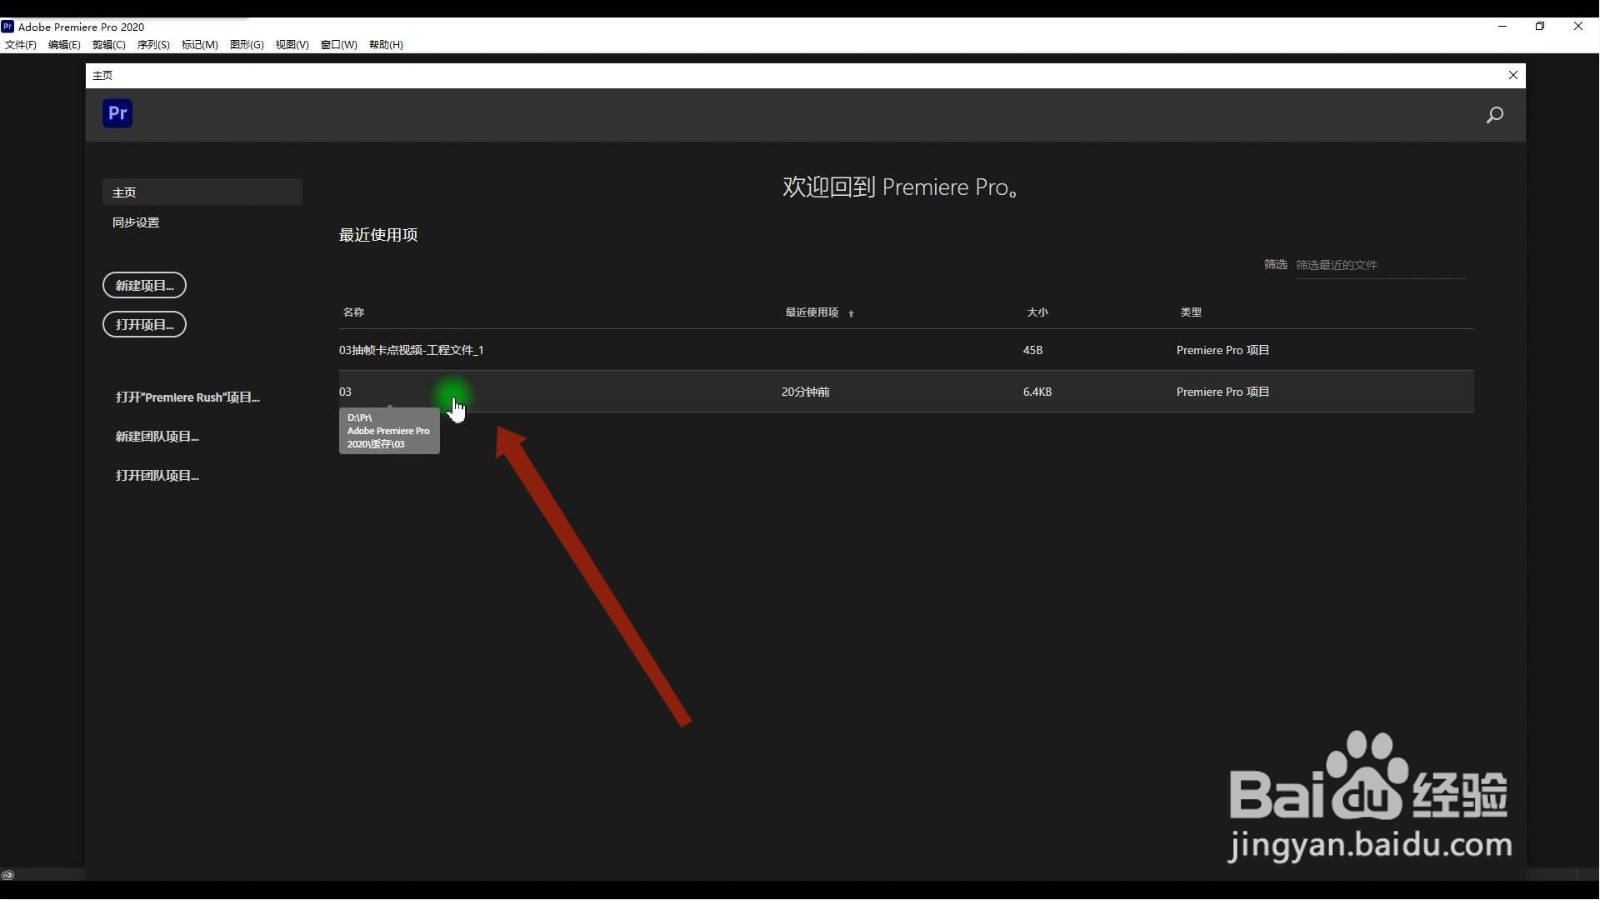1600x900 pixels.
Task: Click 新建团队项目 link
Action: point(157,436)
